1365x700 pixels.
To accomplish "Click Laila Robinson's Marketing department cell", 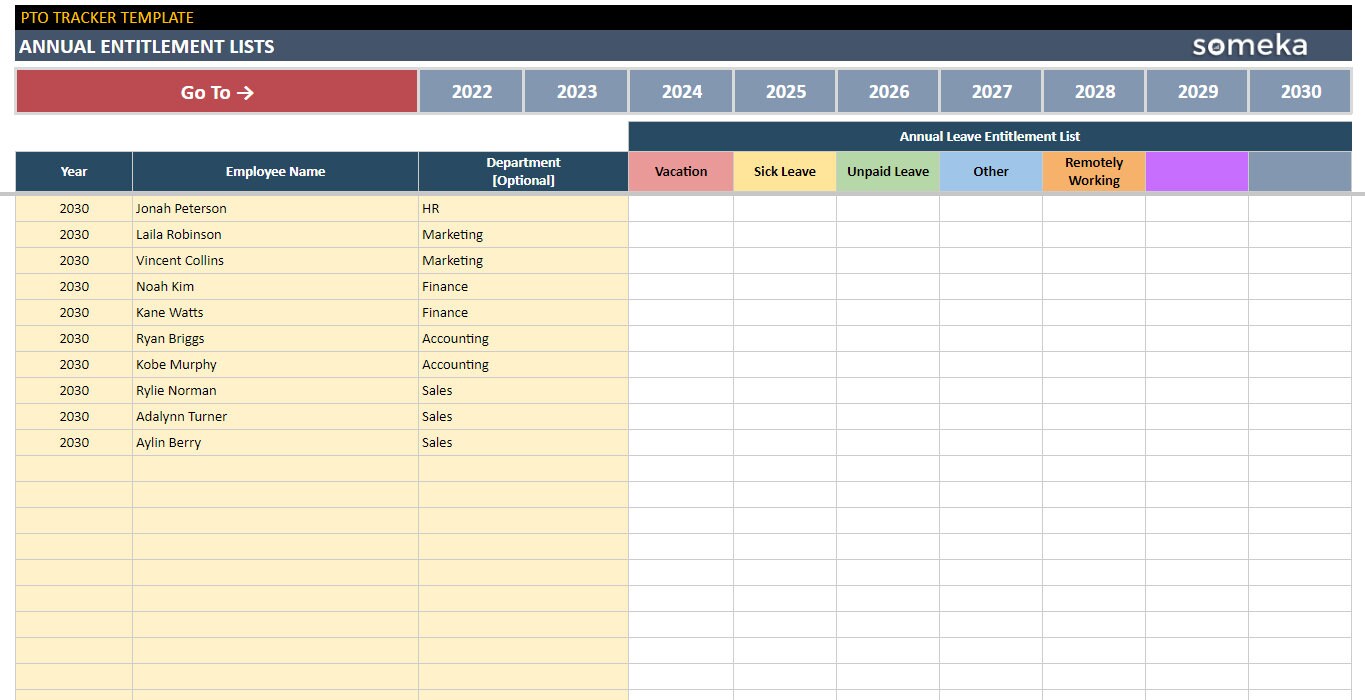I will [523, 234].
